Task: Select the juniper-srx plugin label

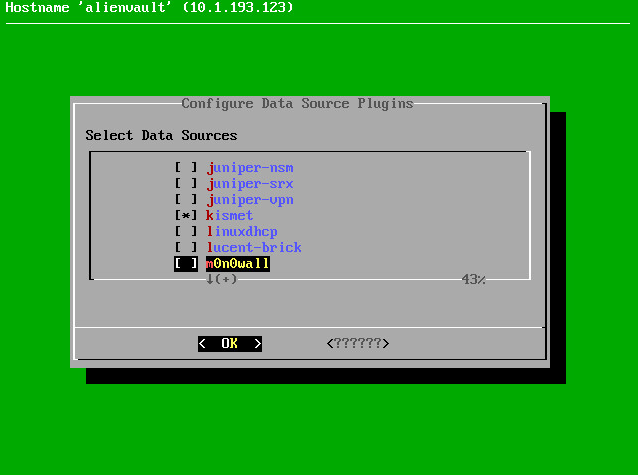Action: pyautogui.click(x=250, y=184)
